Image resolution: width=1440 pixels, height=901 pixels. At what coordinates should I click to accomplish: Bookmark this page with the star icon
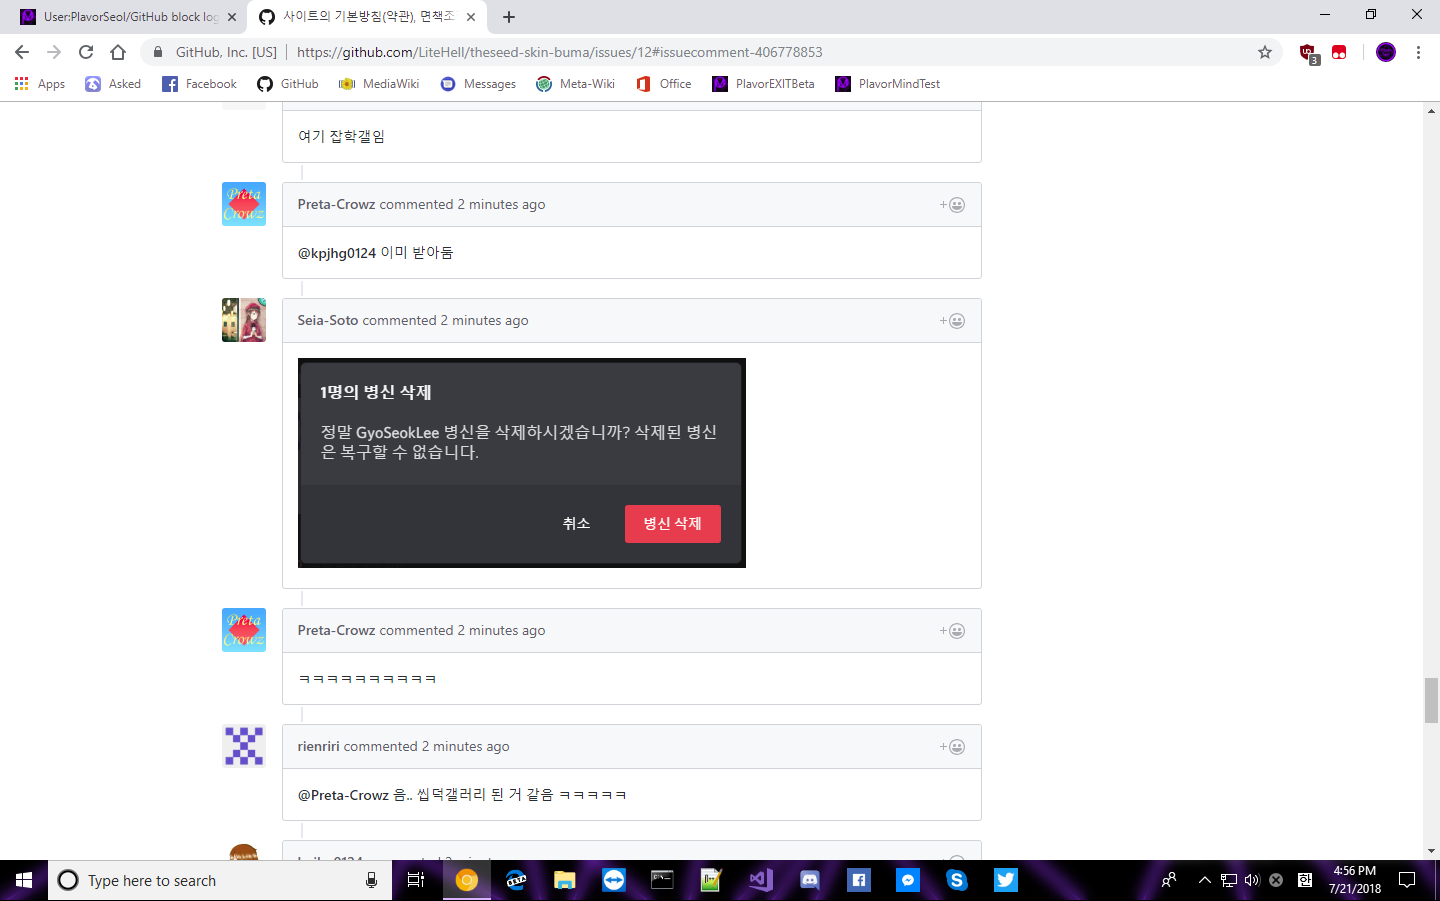coord(1264,52)
